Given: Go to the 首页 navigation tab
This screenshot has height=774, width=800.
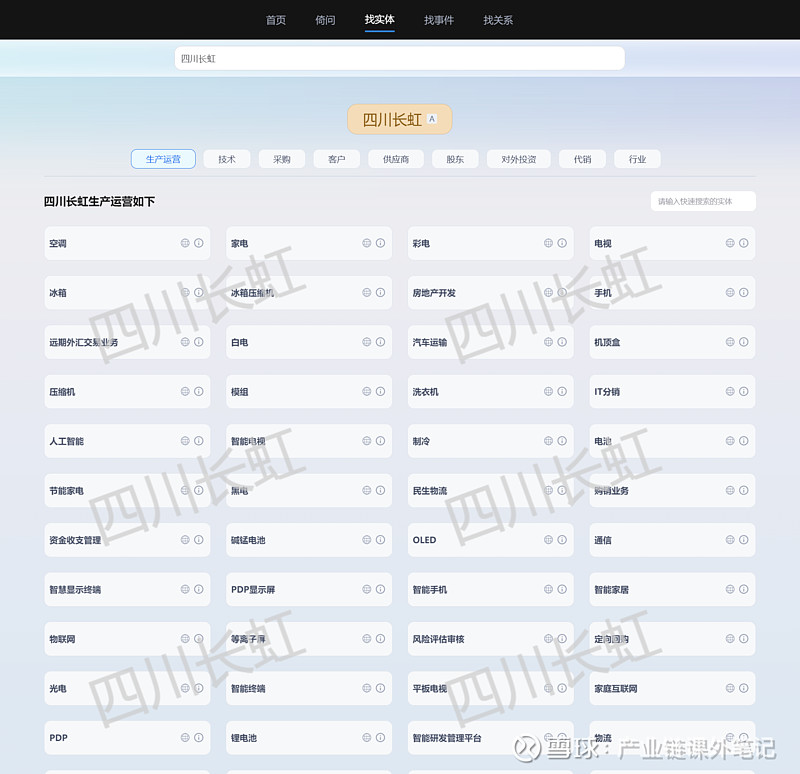Looking at the screenshot, I should coord(276,20).
